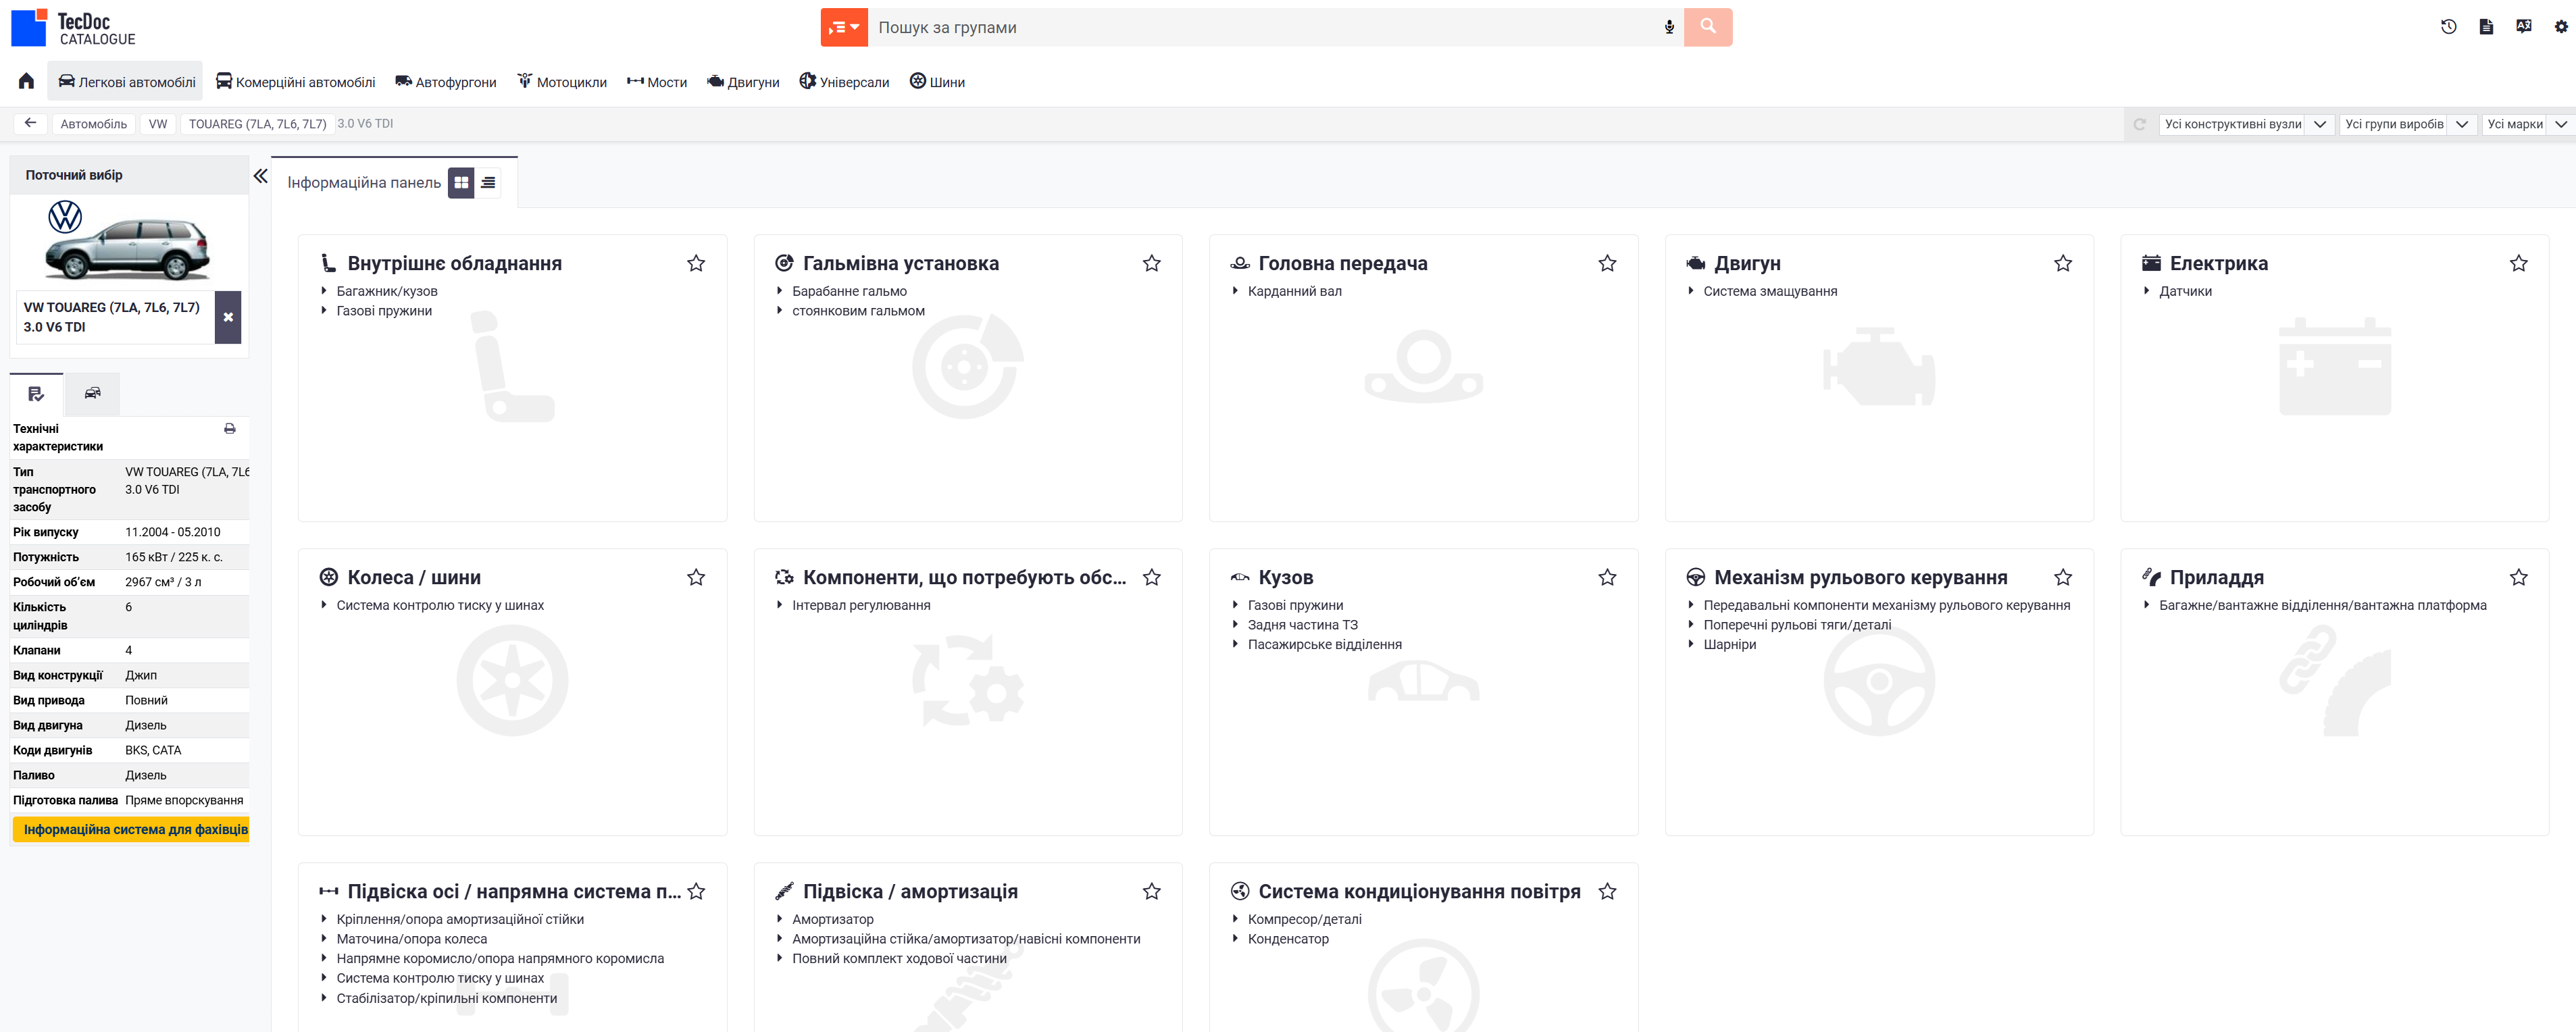Star the Підвіска / амортизація group
2576x1032 pixels.
tap(1152, 891)
